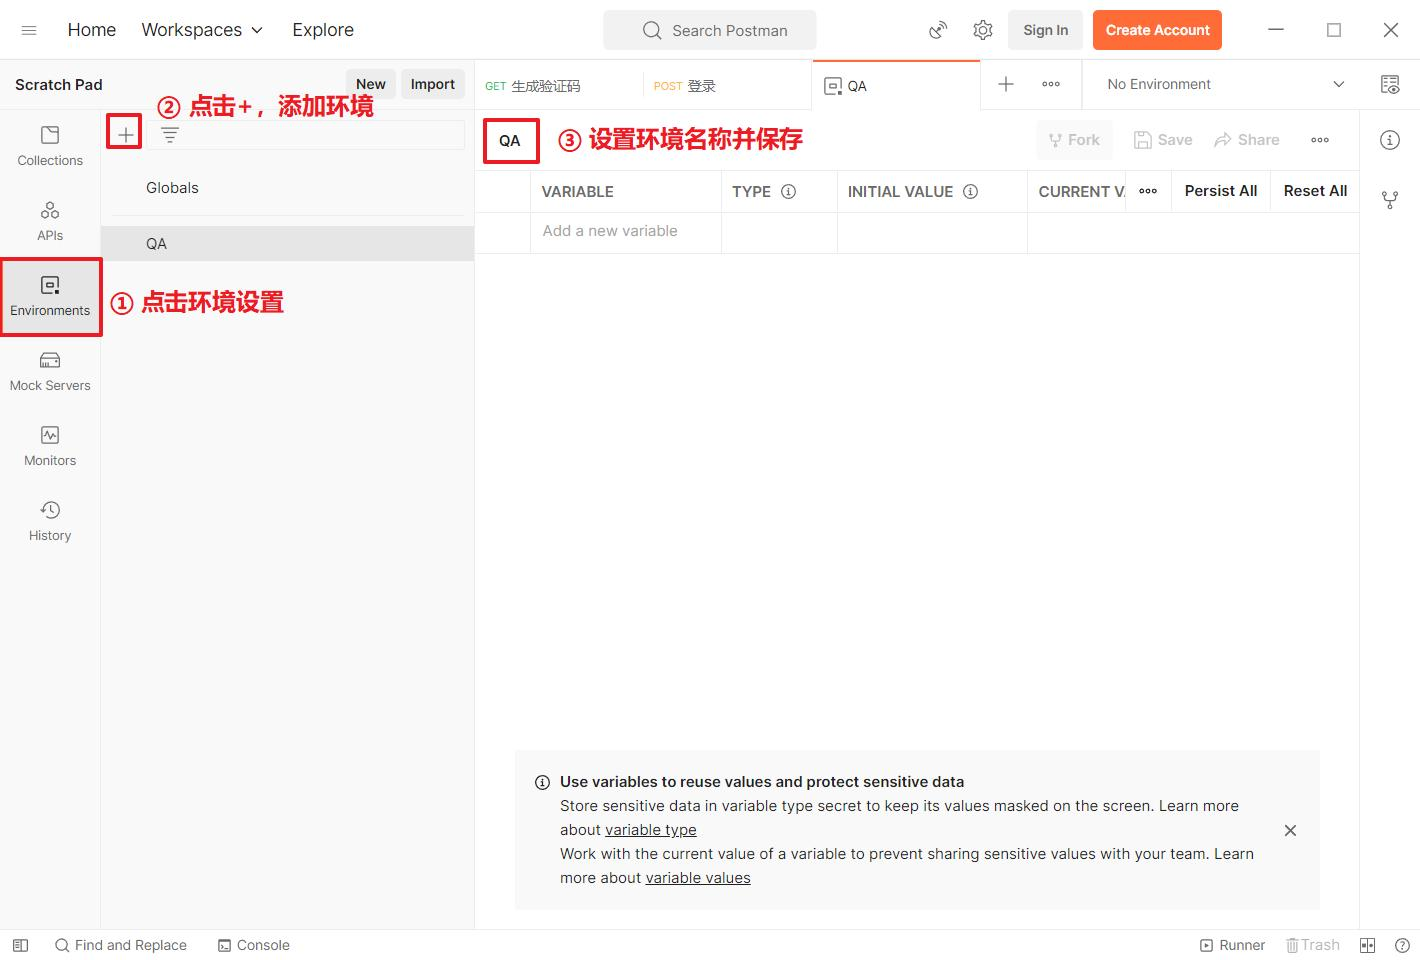Click the QA environment name title

(x=510, y=141)
